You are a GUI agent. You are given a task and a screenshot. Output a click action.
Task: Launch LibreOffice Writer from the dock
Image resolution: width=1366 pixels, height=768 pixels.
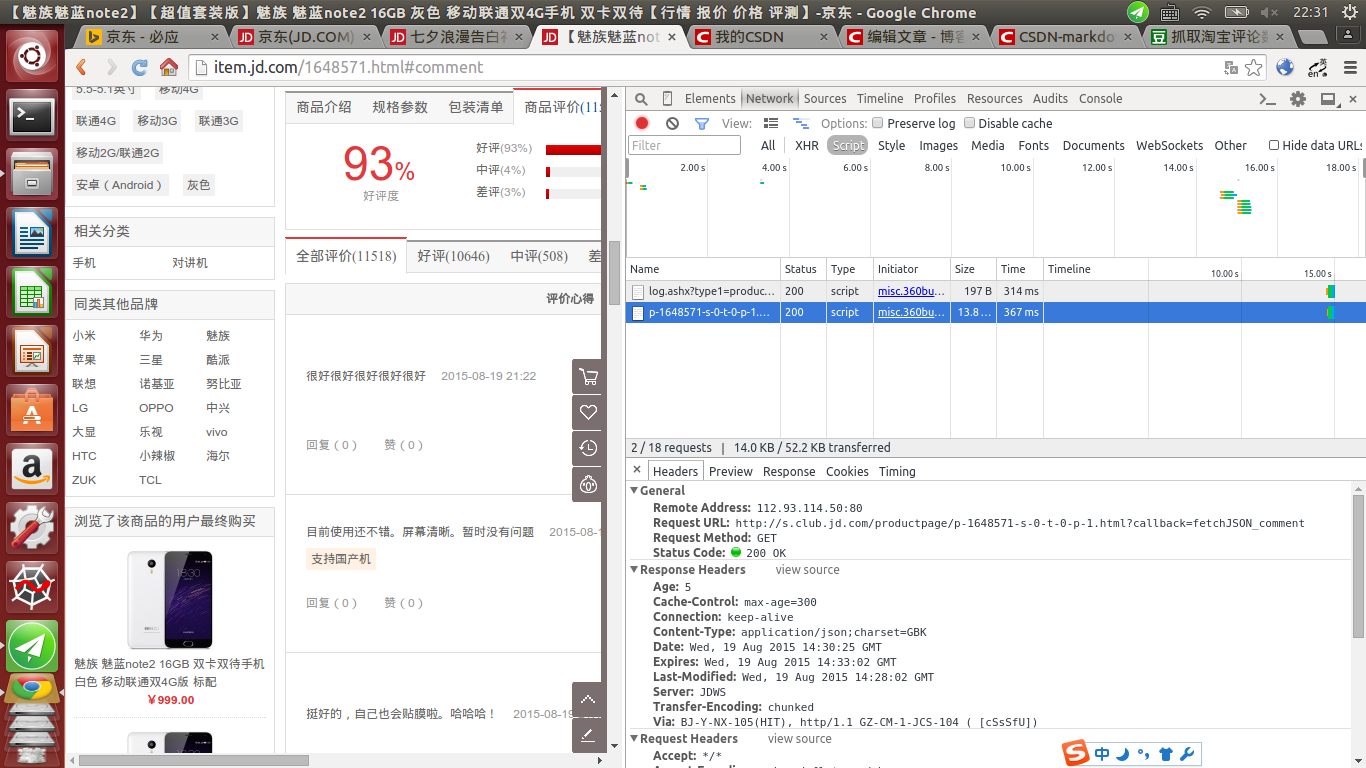tap(32, 234)
